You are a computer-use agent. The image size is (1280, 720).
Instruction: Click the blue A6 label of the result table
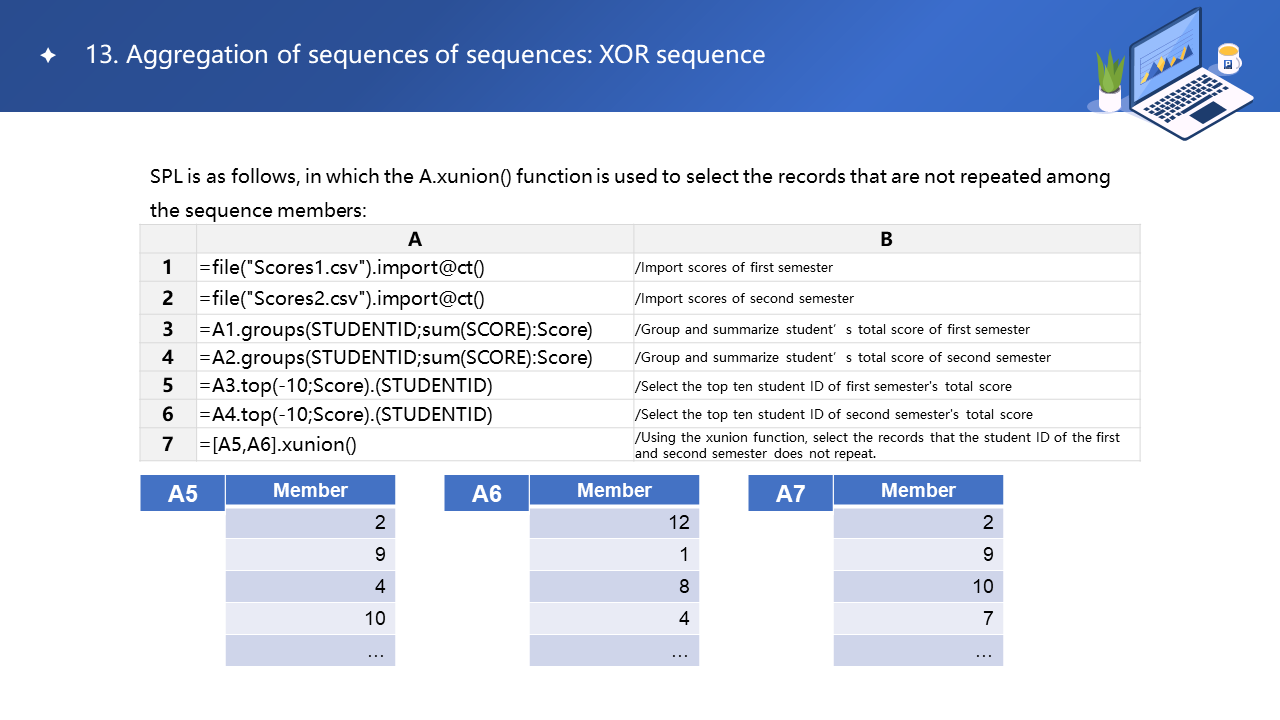[x=487, y=493]
